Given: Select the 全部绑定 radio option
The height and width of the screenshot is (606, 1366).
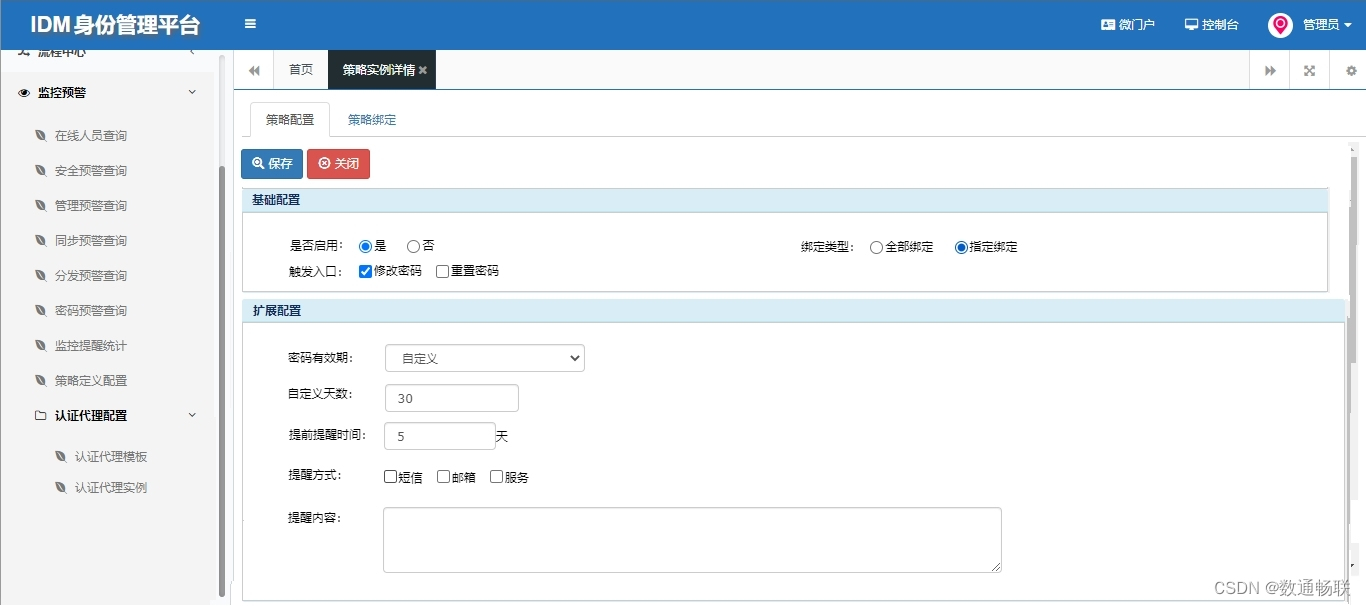Looking at the screenshot, I should click(x=876, y=247).
